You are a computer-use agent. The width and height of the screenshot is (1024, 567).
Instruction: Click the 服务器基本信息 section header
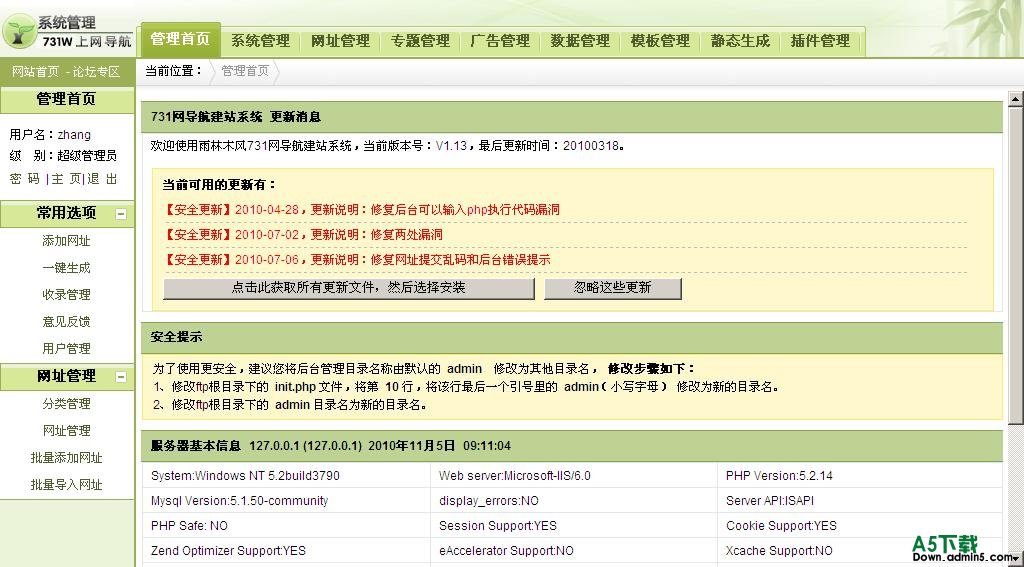(x=572, y=446)
